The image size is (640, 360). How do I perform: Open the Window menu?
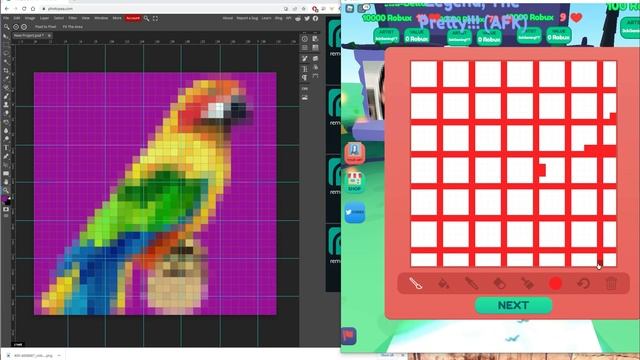101,18
